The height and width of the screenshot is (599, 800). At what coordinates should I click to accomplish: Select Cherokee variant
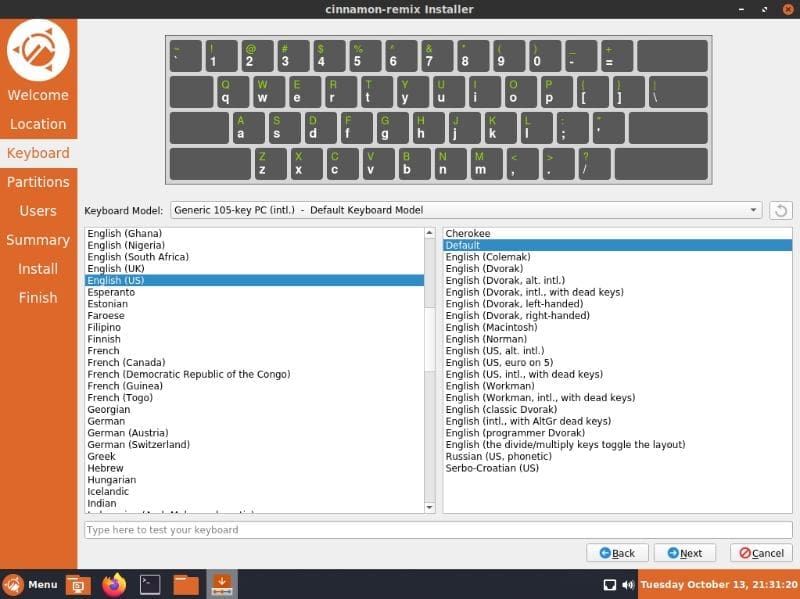(617, 234)
